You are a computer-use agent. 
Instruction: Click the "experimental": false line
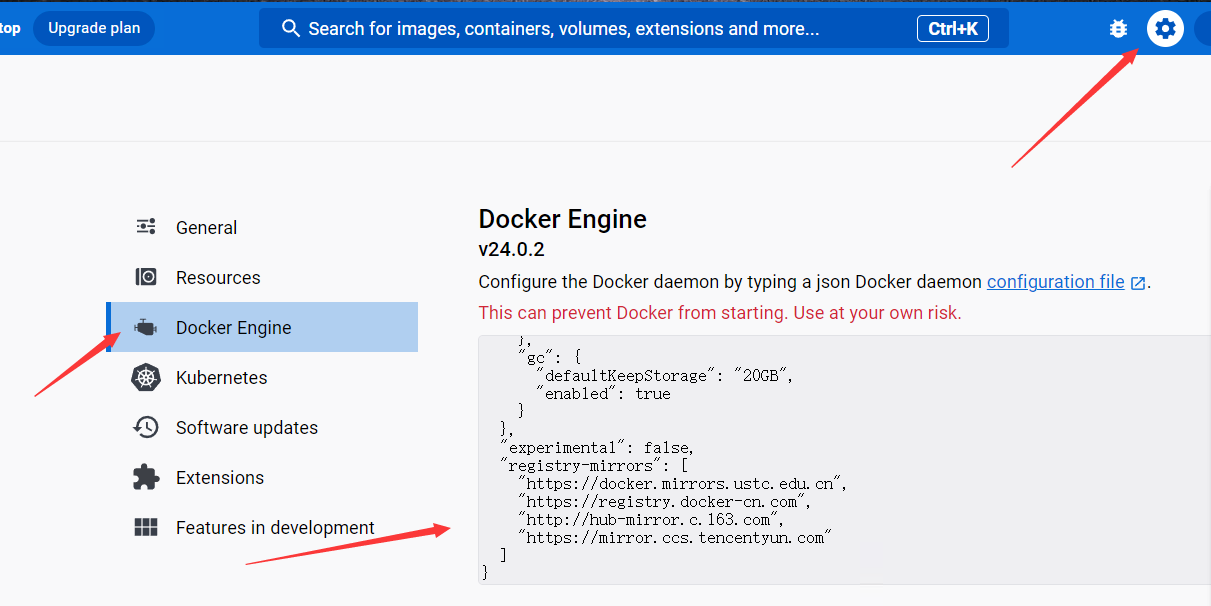pyautogui.click(x=597, y=447)
